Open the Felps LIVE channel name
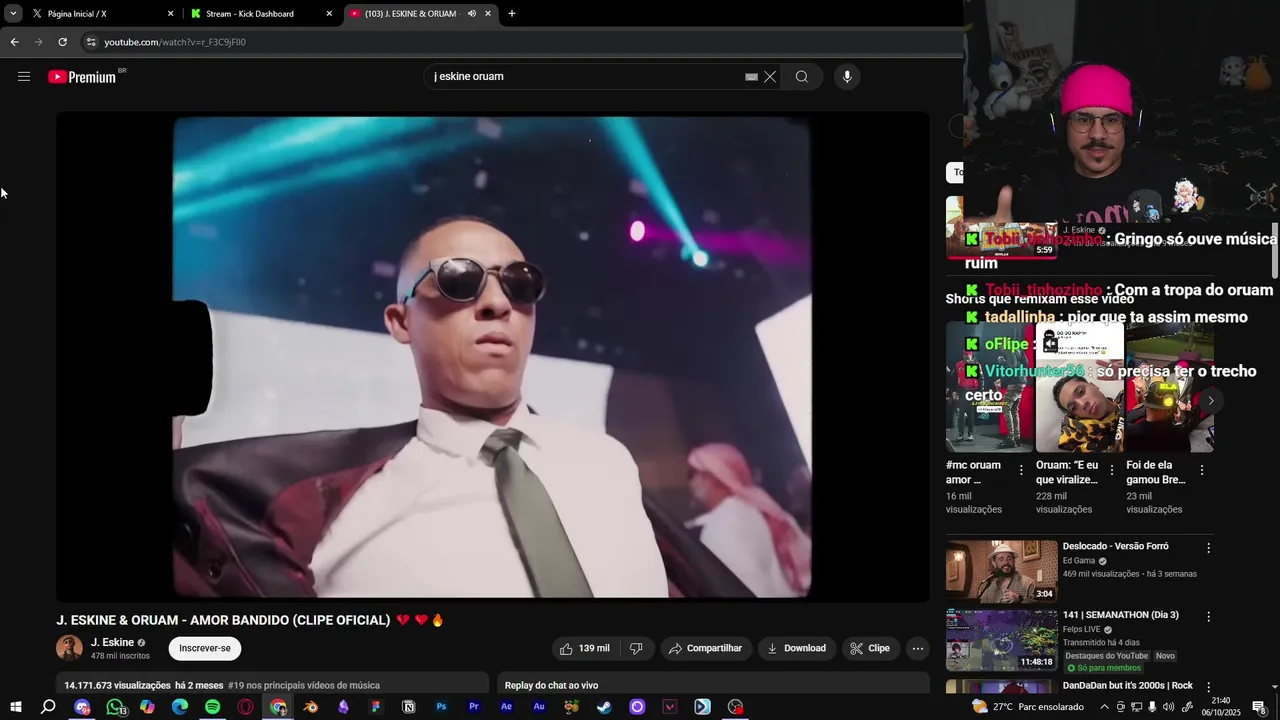This screenshot has height=720, width=1280. [x=1083, y=630]
